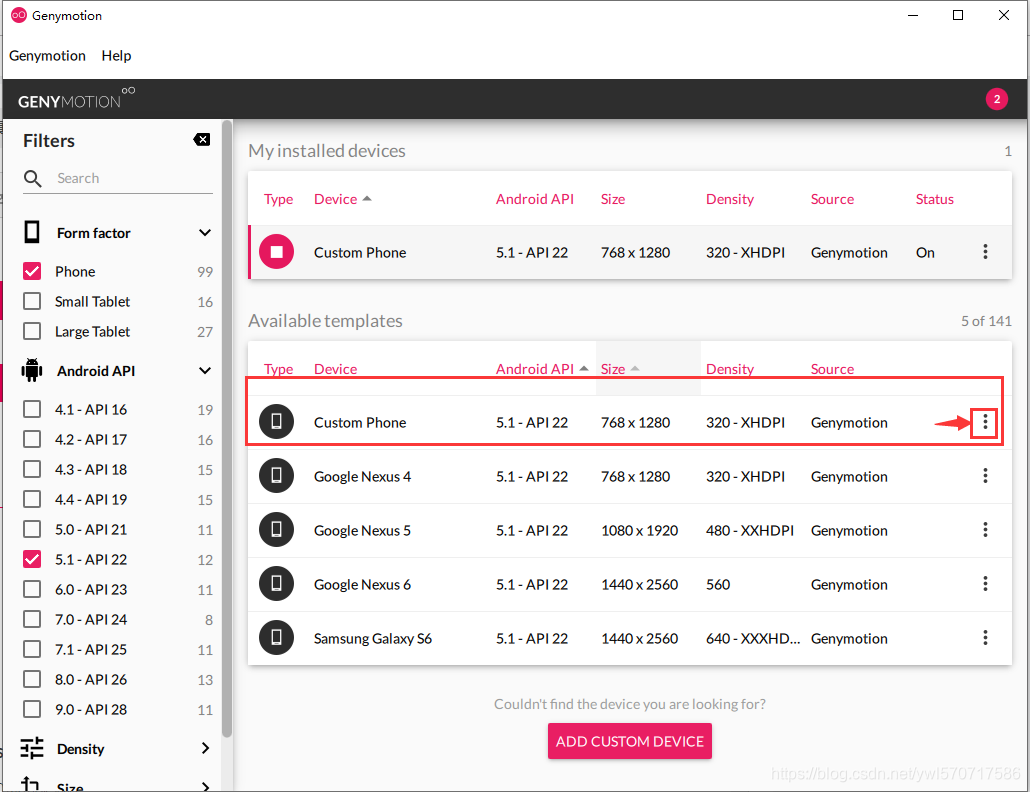This screenshot has width=1030, height=792.
Task: Open the Help menu
Action: coord(116,56)
